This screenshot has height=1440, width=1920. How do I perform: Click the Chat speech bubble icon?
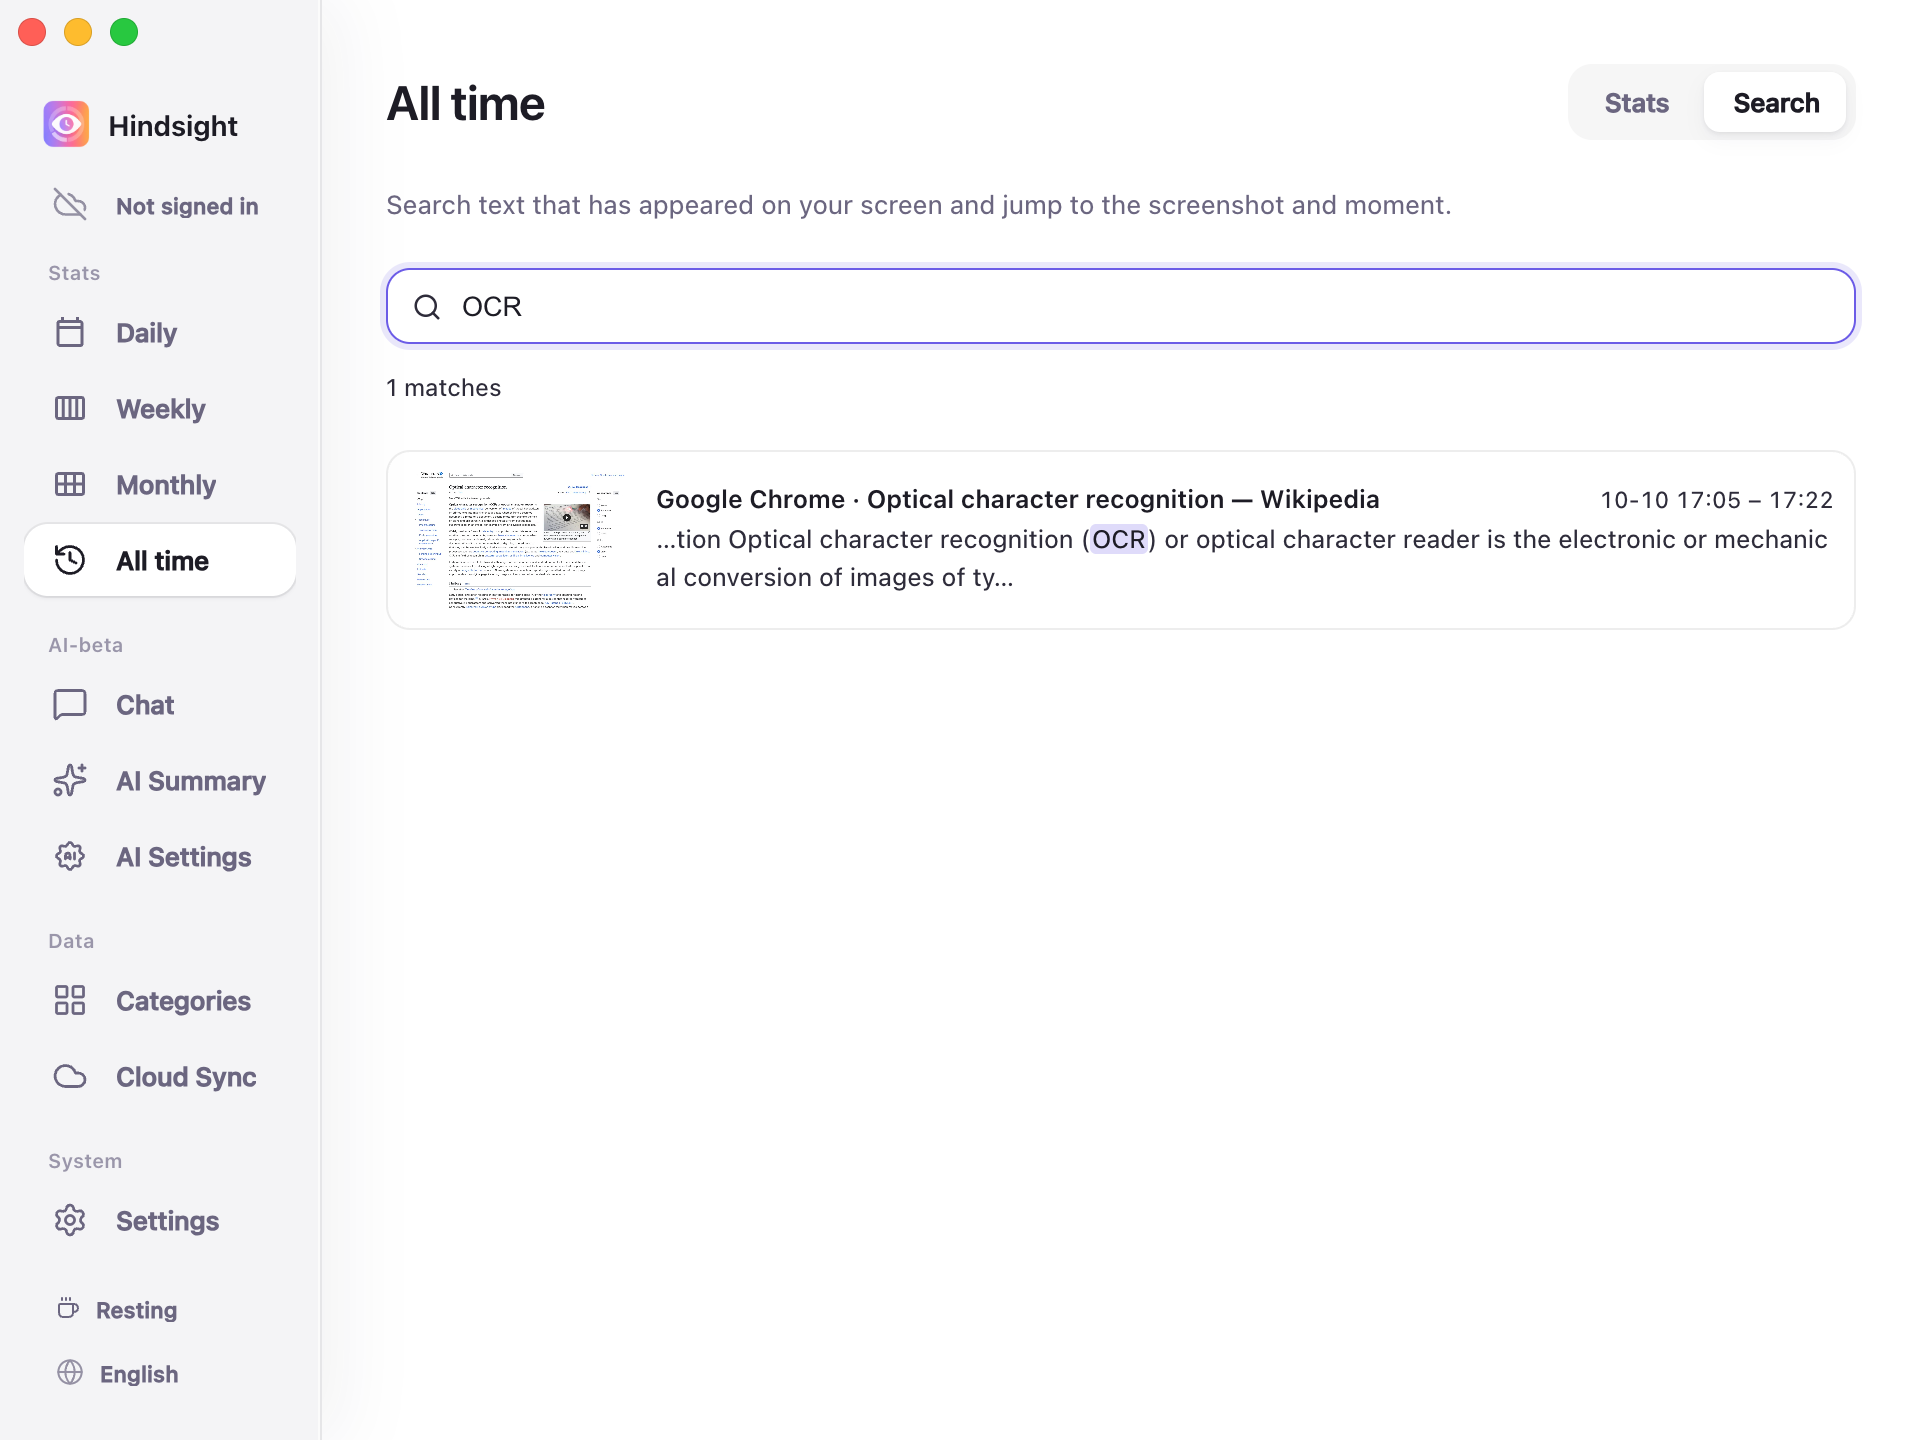[70, 704]
